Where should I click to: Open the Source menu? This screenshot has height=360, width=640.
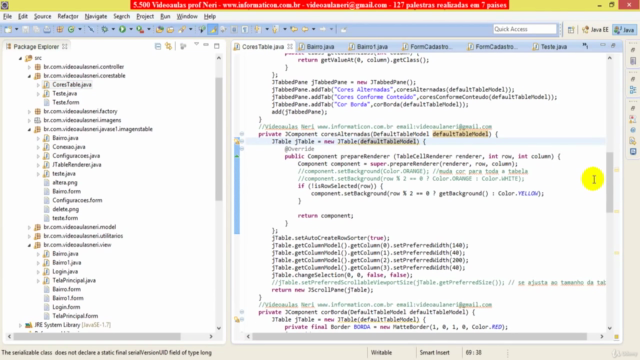[x=42, y=16]
